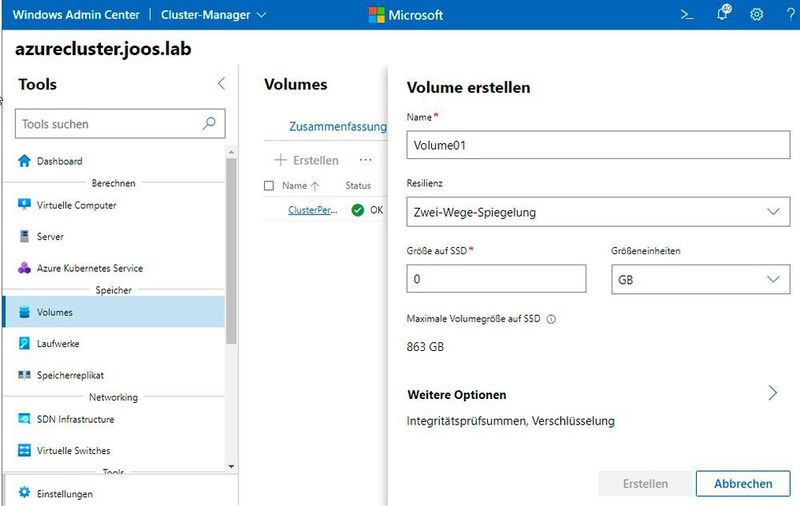The height and width of the screenshot is (506, 800).
Task: Click the Größe auf SSD input field
Action: 496,279
